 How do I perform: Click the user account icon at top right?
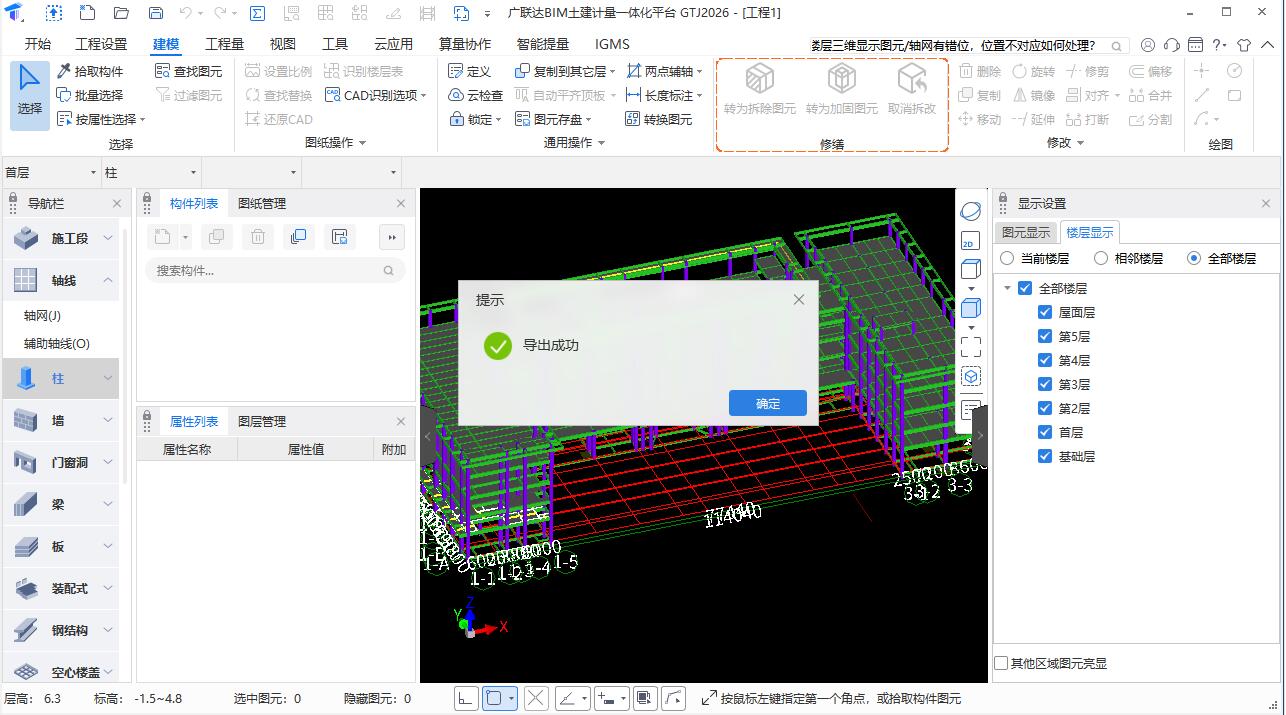pyautogui.click(x=1147, y=45)
